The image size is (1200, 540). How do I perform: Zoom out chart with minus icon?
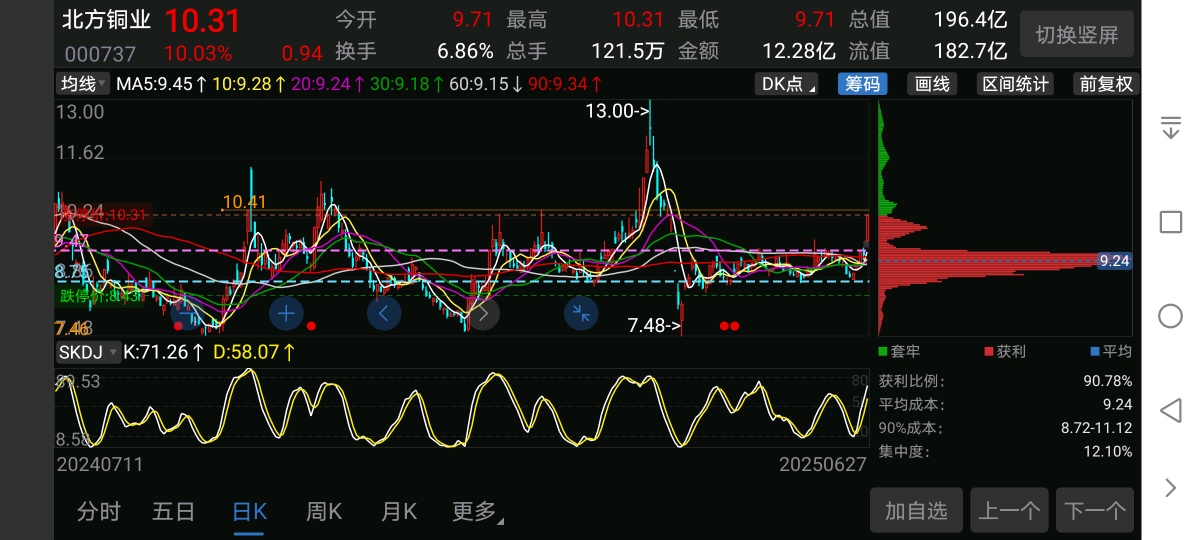[188, 313]
